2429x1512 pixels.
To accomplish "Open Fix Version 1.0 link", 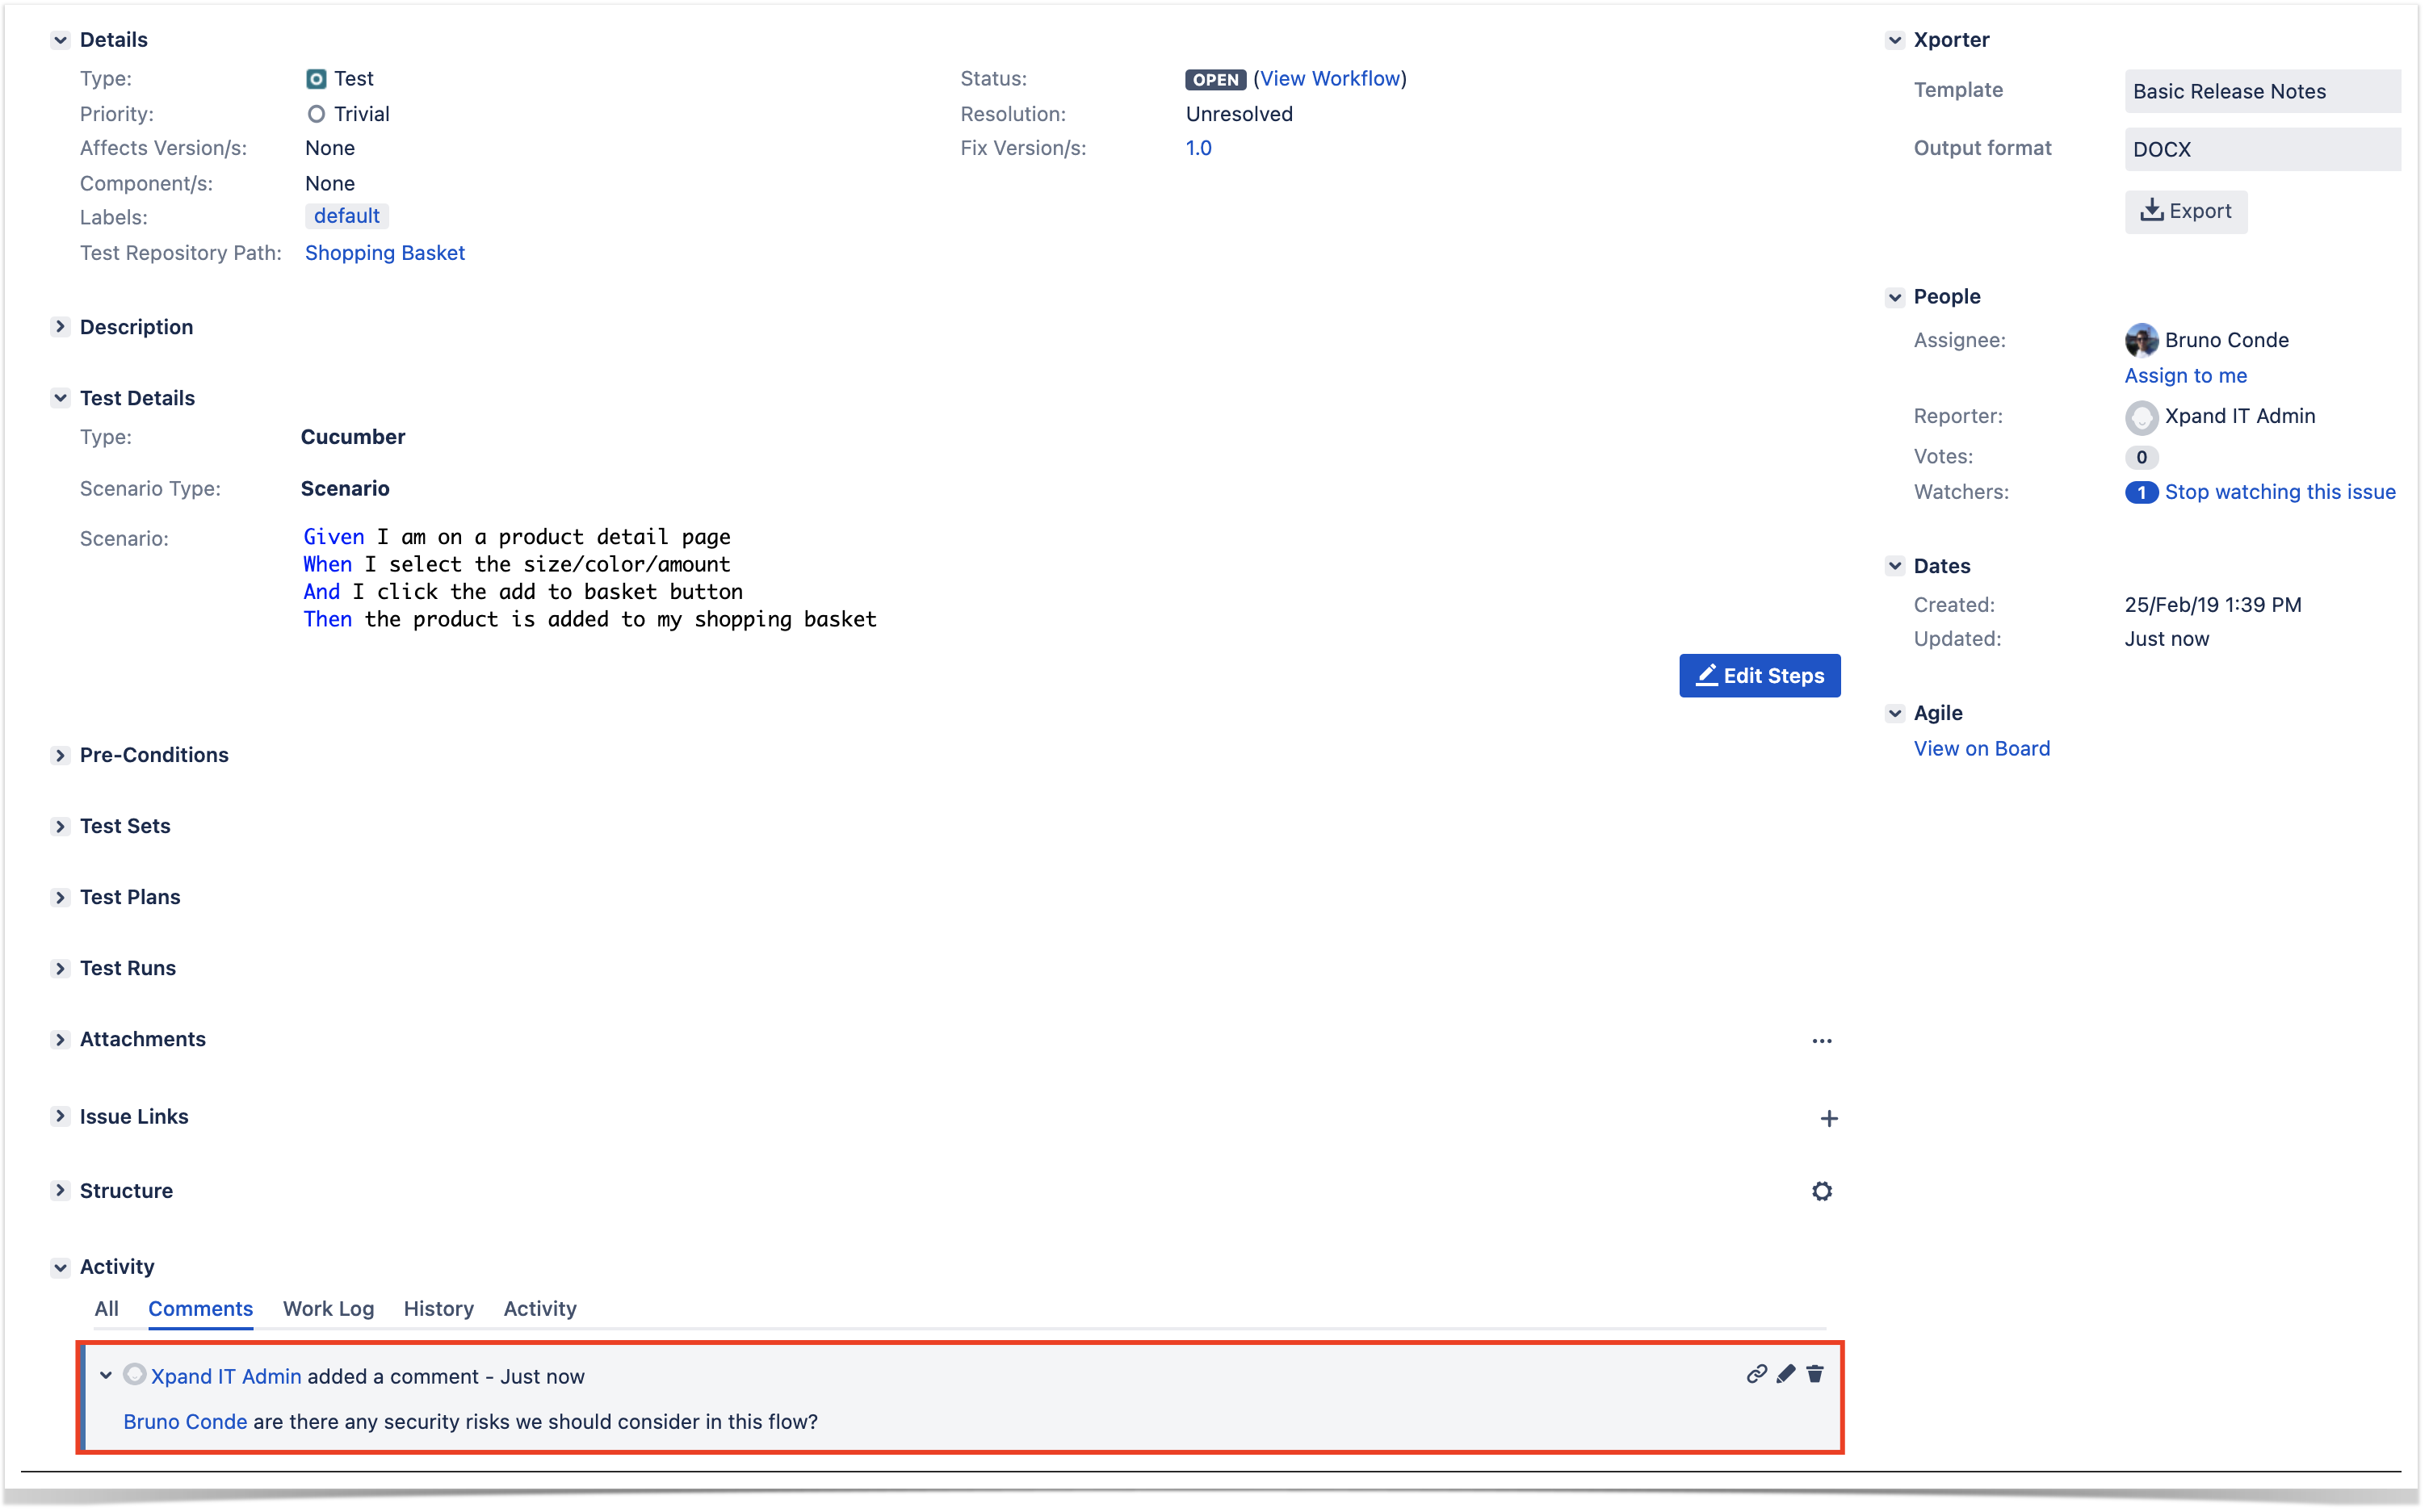I will [1198, 148].
